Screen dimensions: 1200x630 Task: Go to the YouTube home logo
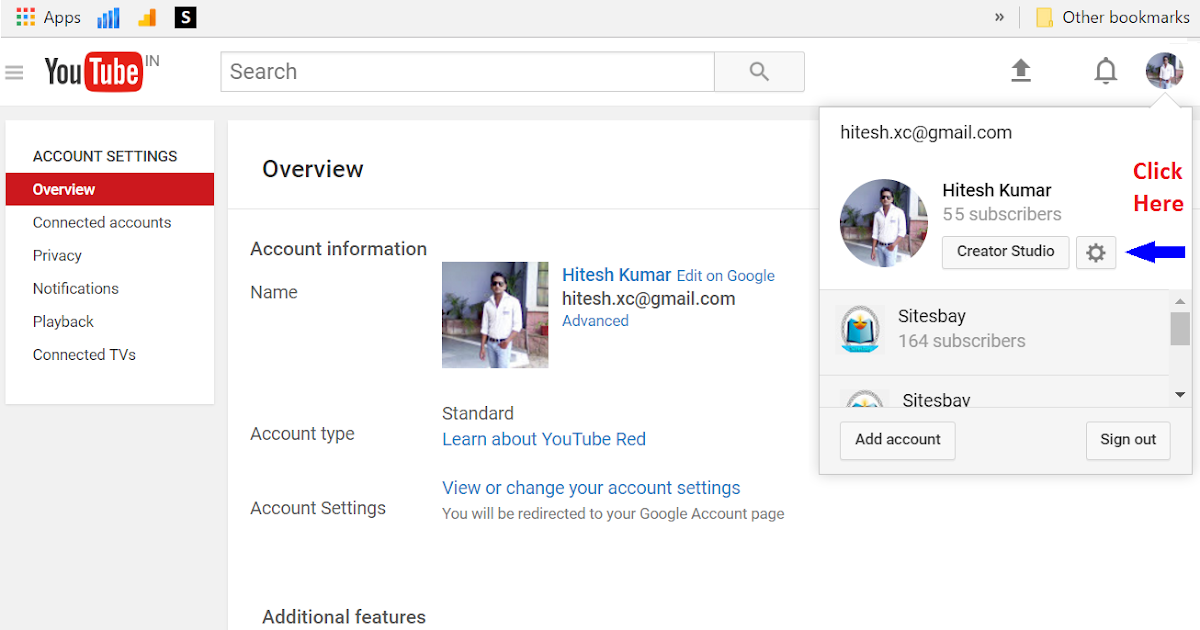[93, 72]
